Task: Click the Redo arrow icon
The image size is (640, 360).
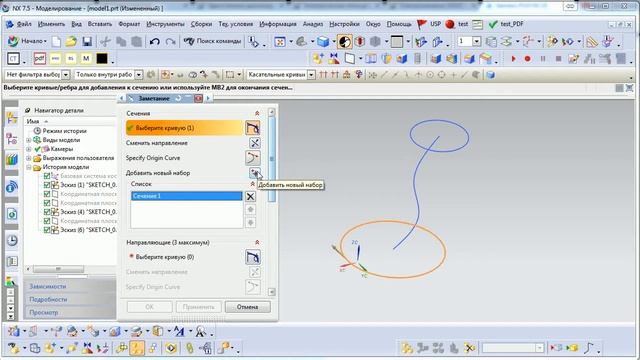Action: pyautogui.click(x=171, y=41)
